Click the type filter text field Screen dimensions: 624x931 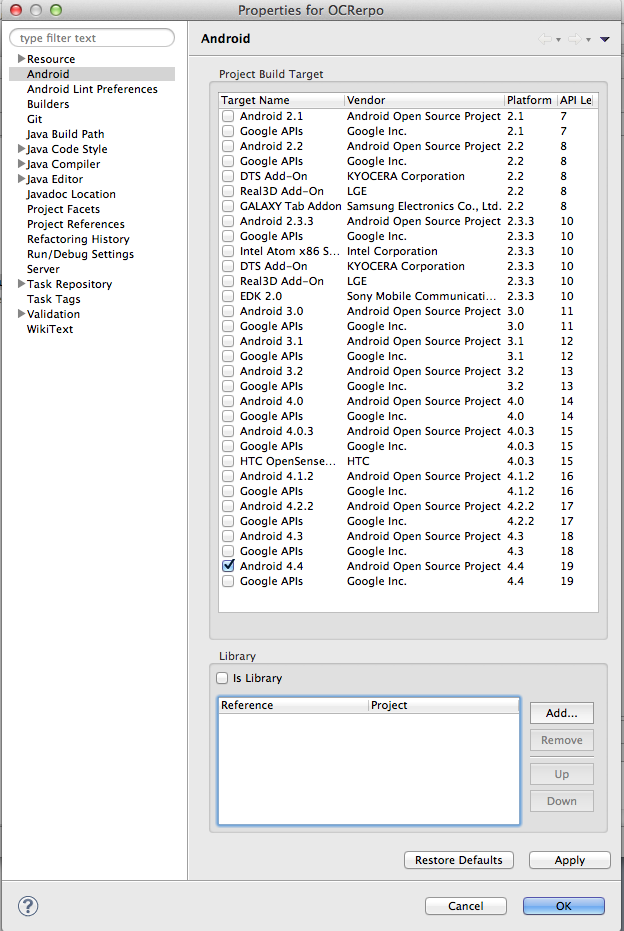coord(92,38)
